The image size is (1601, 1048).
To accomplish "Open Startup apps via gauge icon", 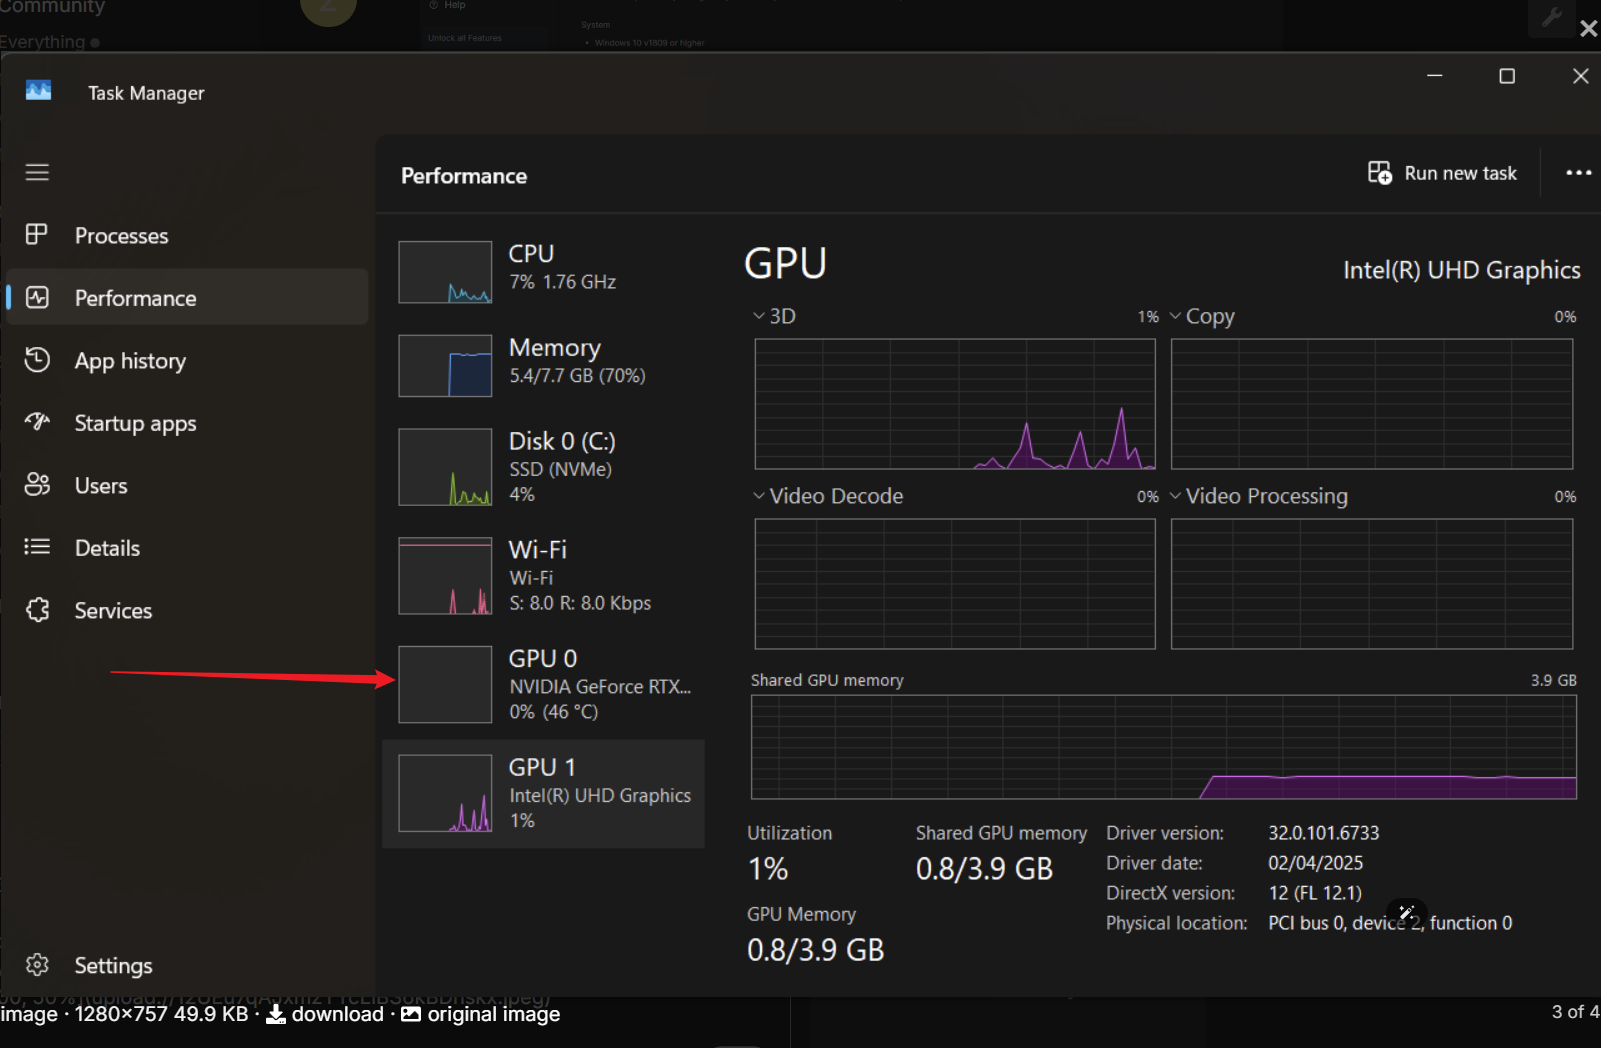I will click(37, 422).
